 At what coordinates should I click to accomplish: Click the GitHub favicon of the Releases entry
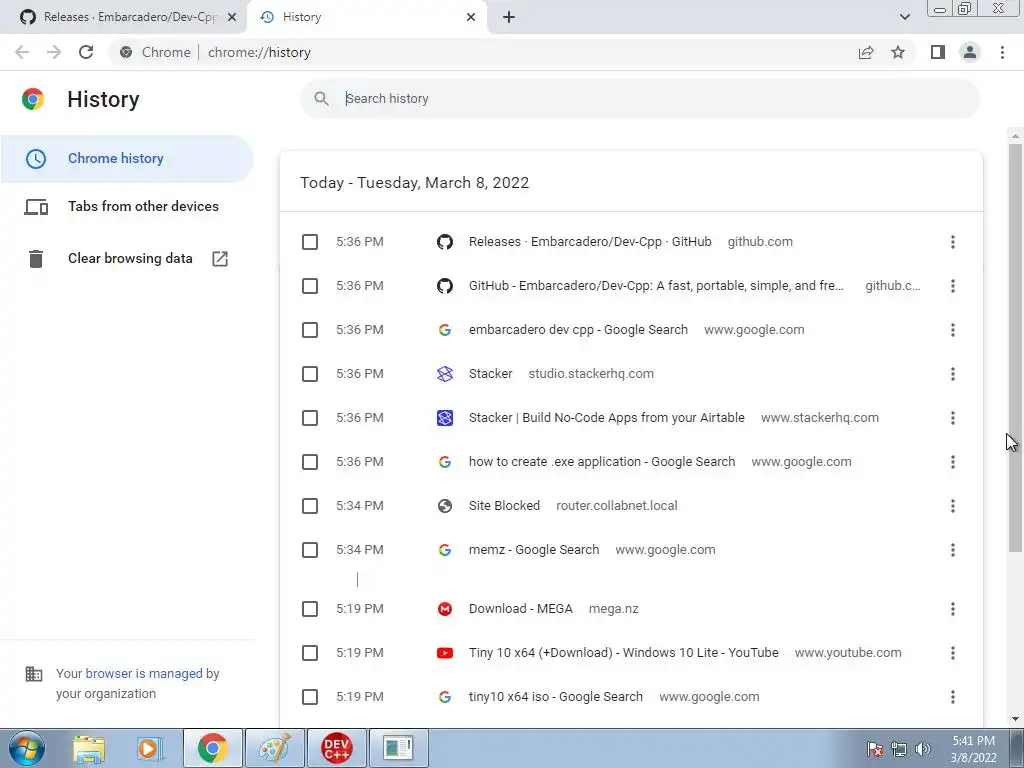445,242
